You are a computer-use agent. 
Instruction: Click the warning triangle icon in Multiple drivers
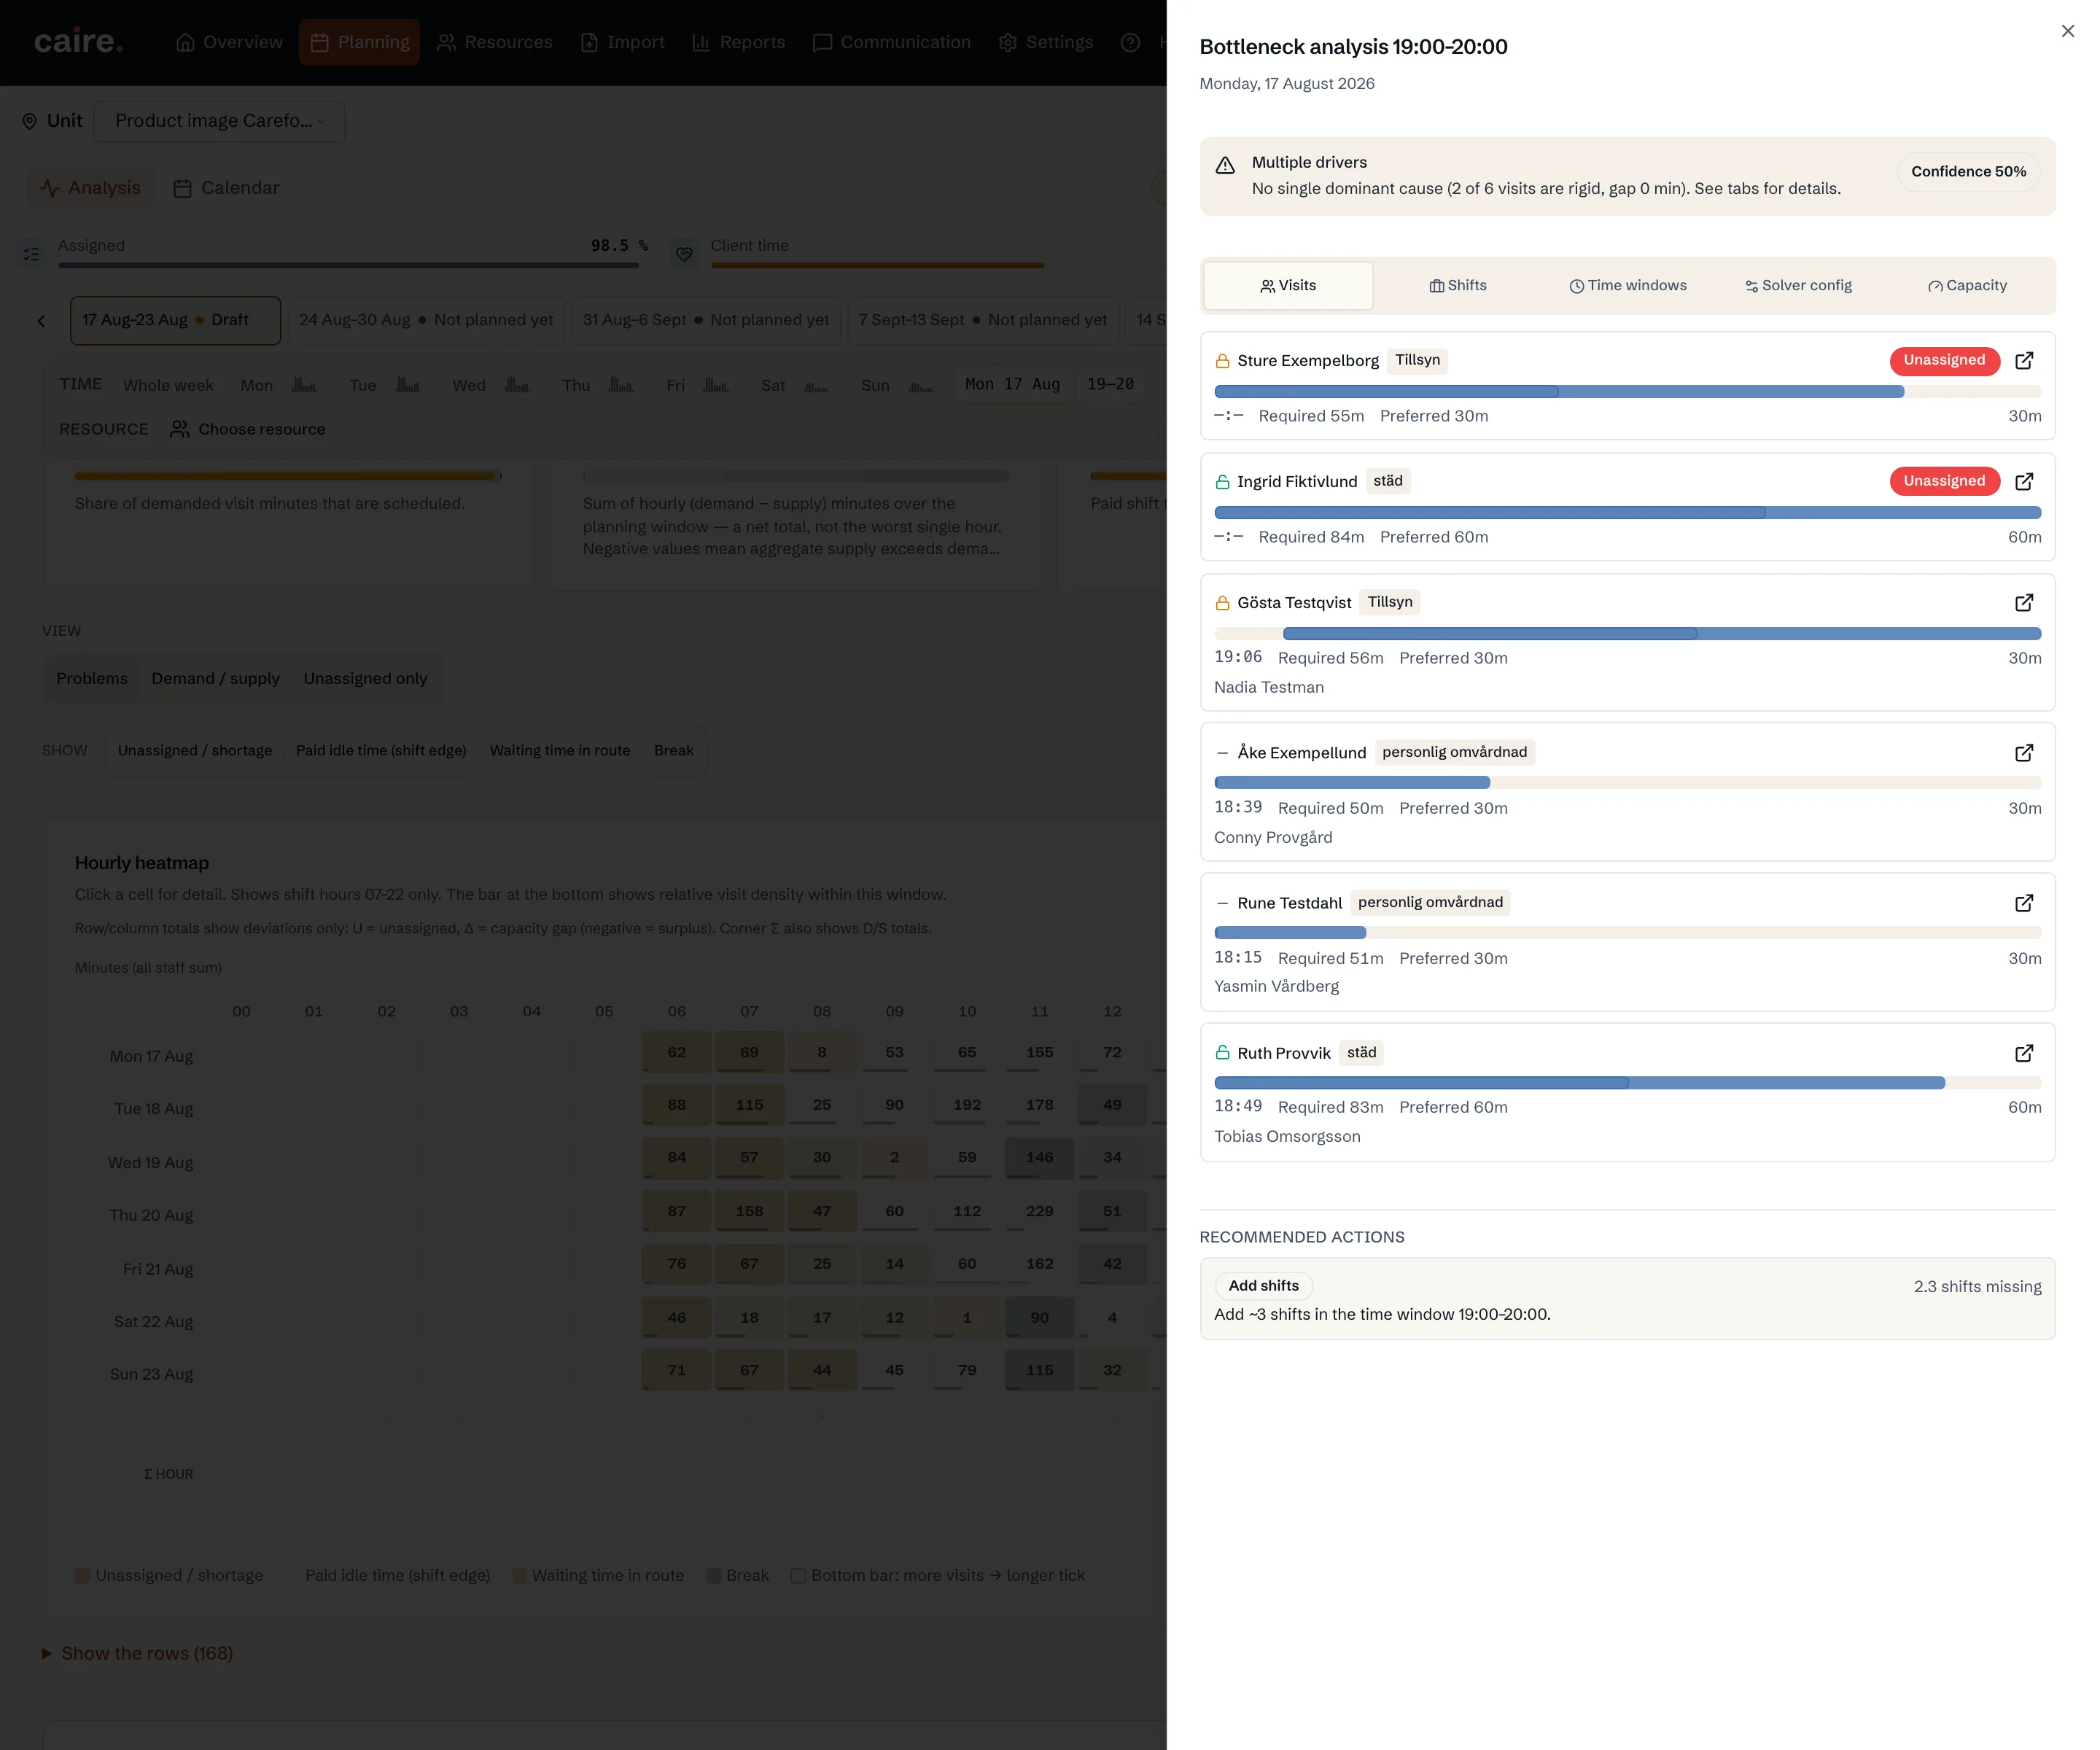[1225, 165]
